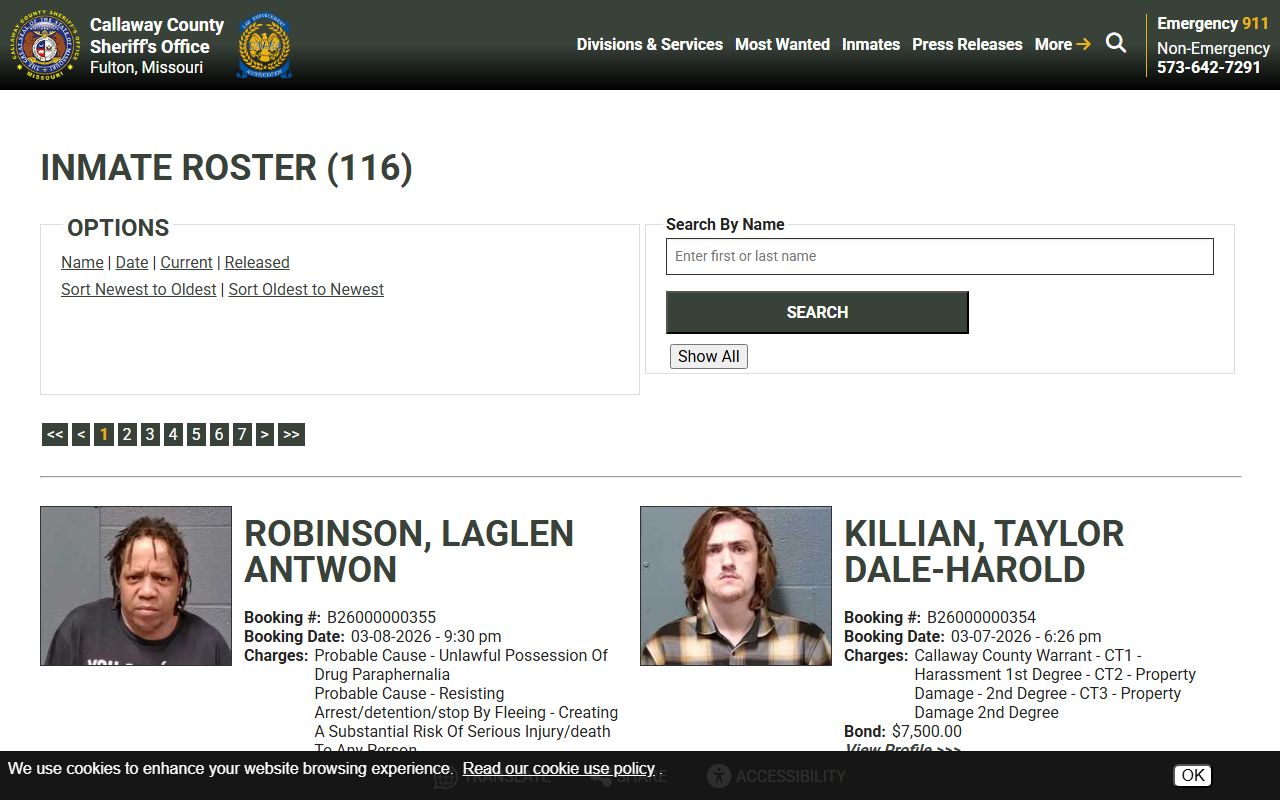This screenshot has width=1280, height=800.
Task: Go to previous page with < button
Action: point(81,434)
